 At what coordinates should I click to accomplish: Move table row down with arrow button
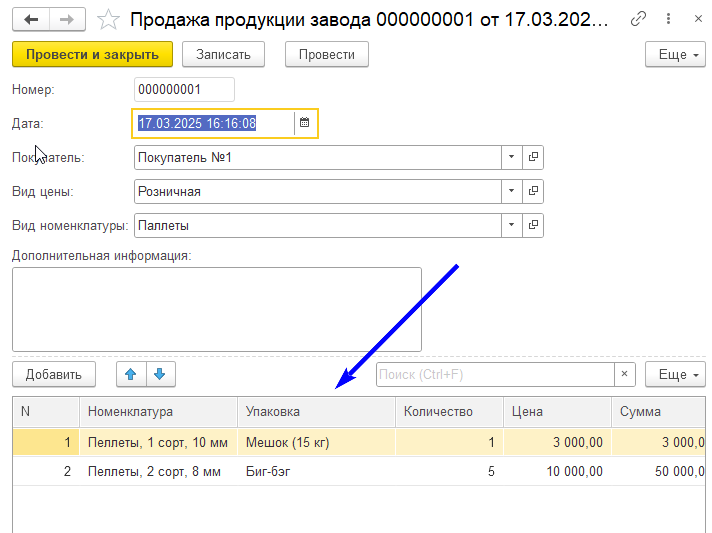tap(160, 374)
